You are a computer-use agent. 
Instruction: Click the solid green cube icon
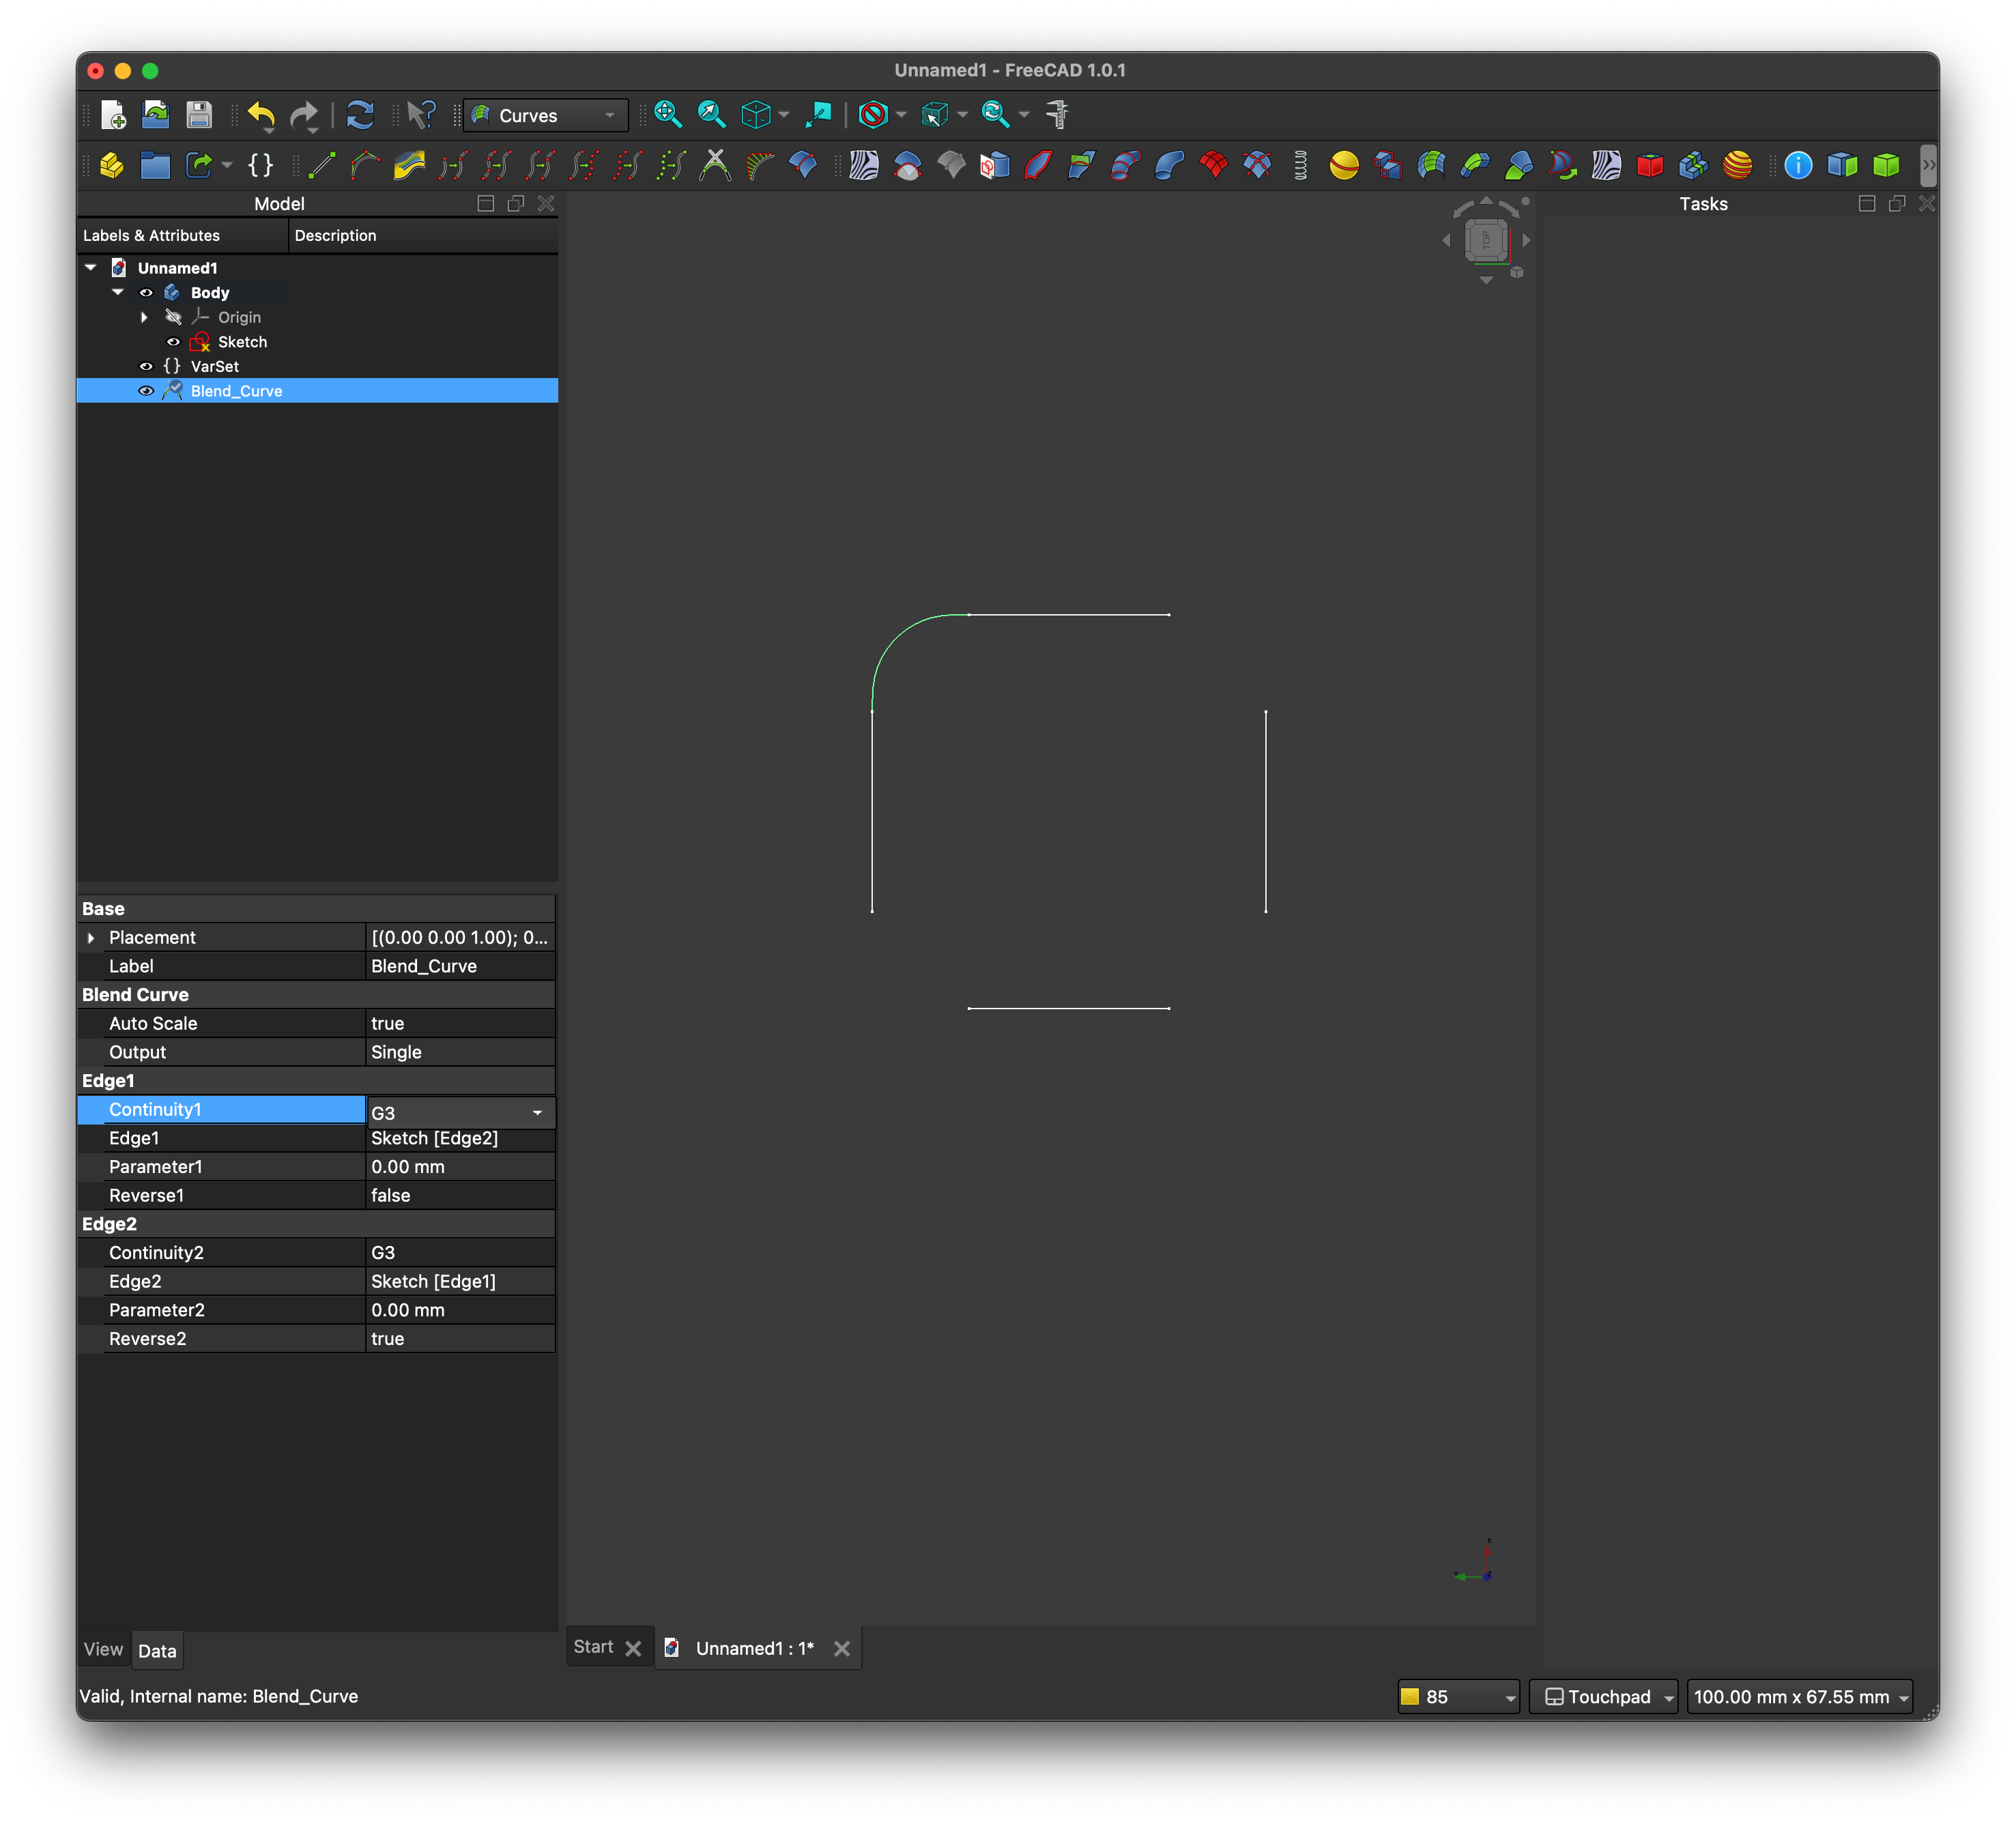[1886, 165]
